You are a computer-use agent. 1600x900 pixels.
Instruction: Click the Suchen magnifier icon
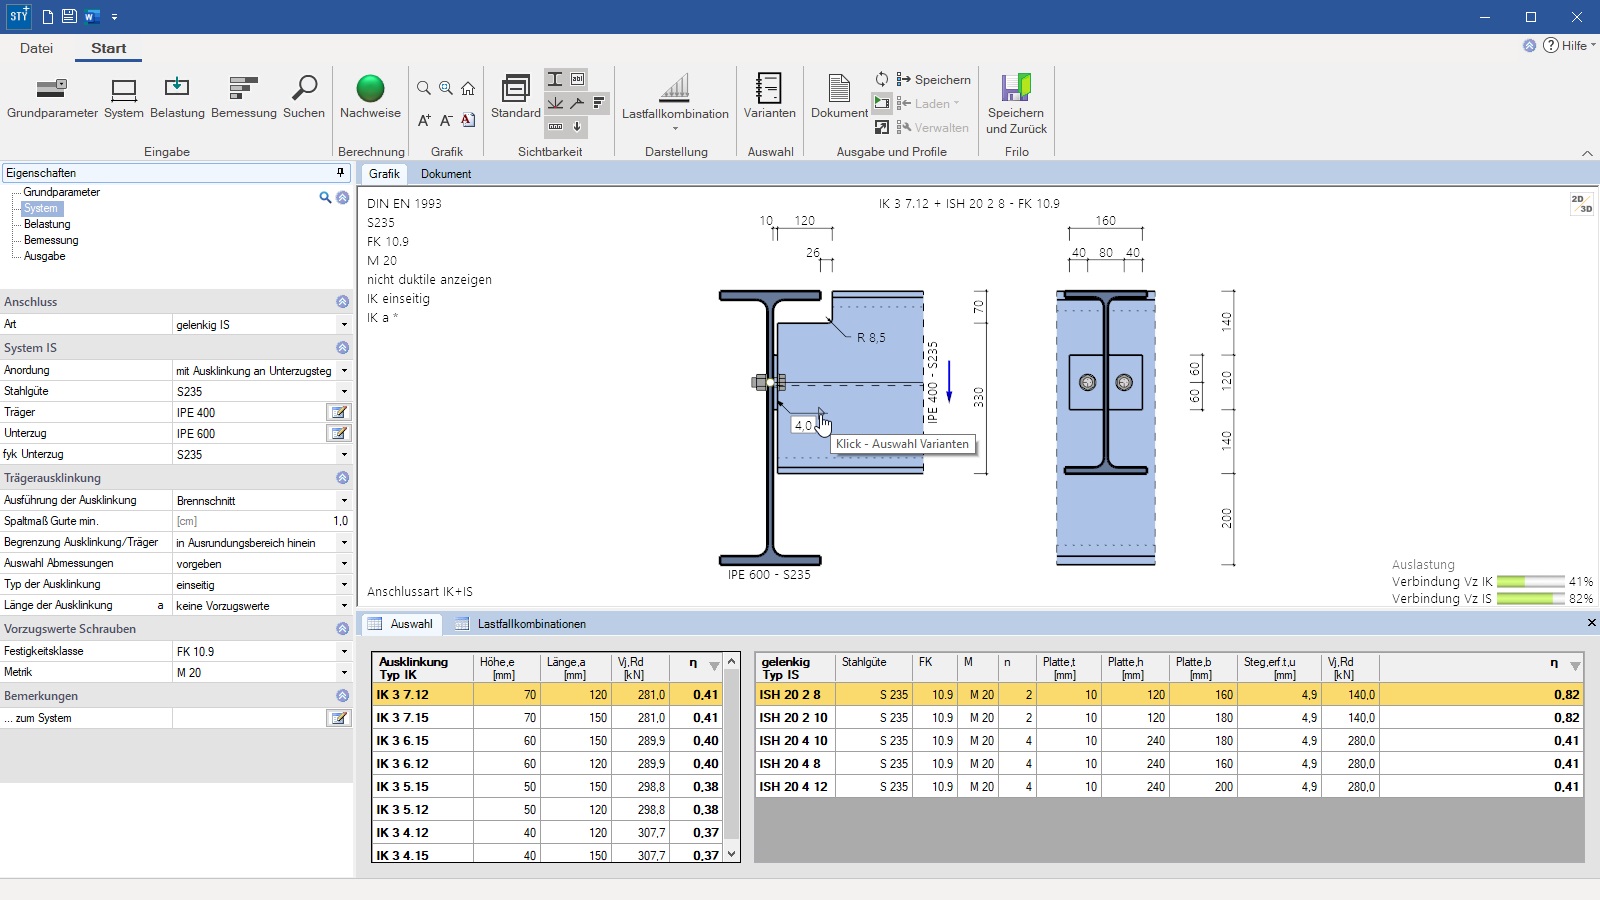(304, 89)
